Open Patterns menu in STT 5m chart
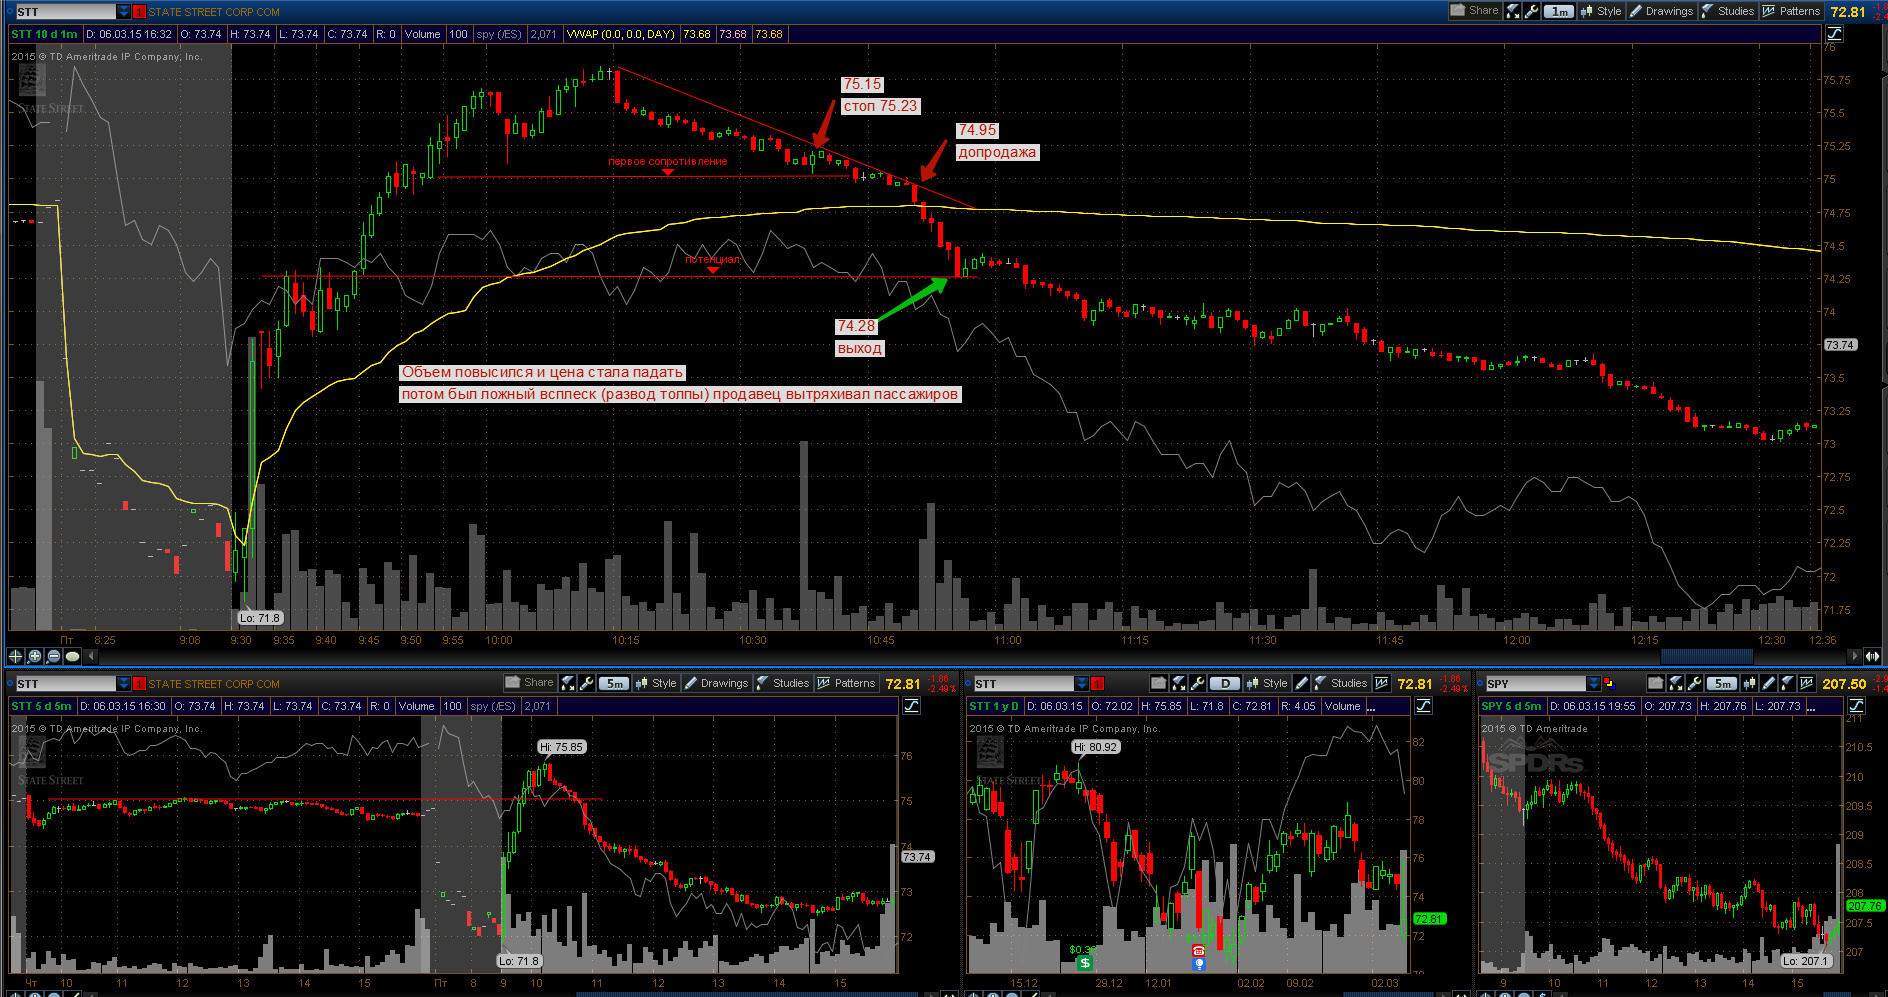Image resolution: width=1888 pixels, height=997 pixels. tap(846, 683)
